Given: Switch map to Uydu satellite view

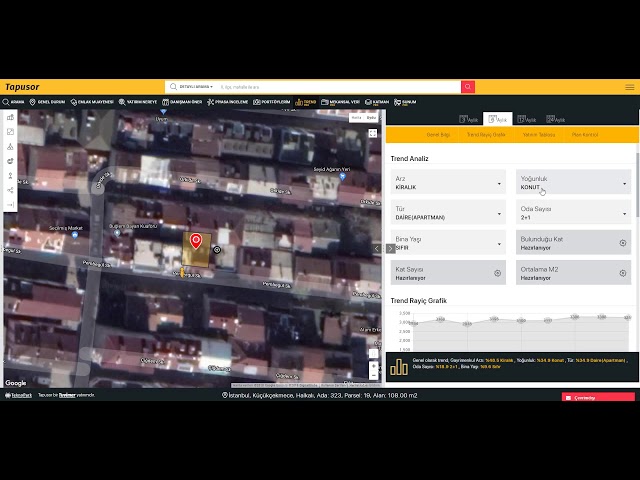Looking at the screenshot, I should (x=371, y=118).
